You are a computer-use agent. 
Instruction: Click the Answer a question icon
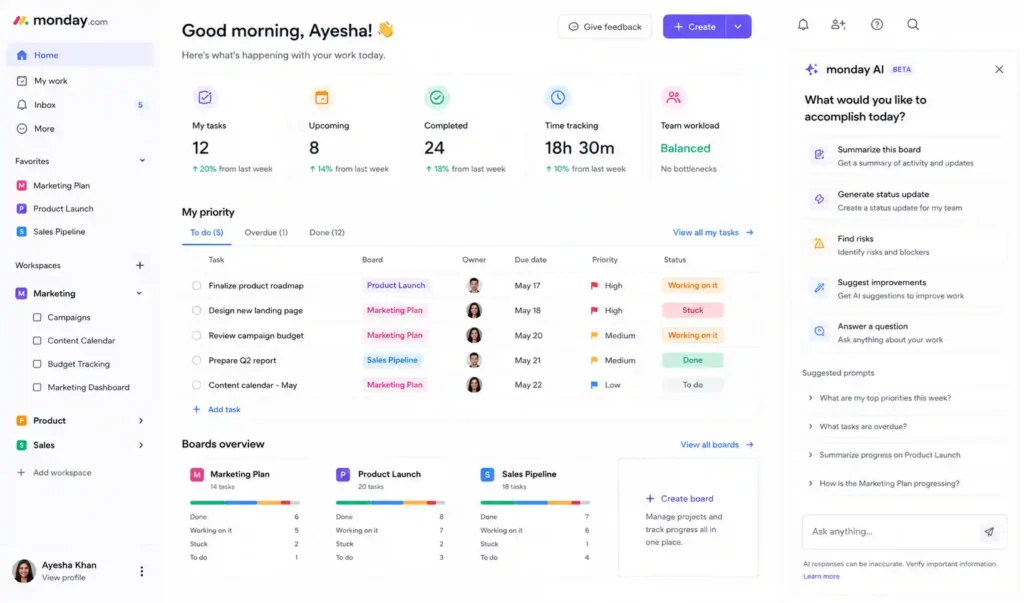pyautogui.click(x=819, y=331)
